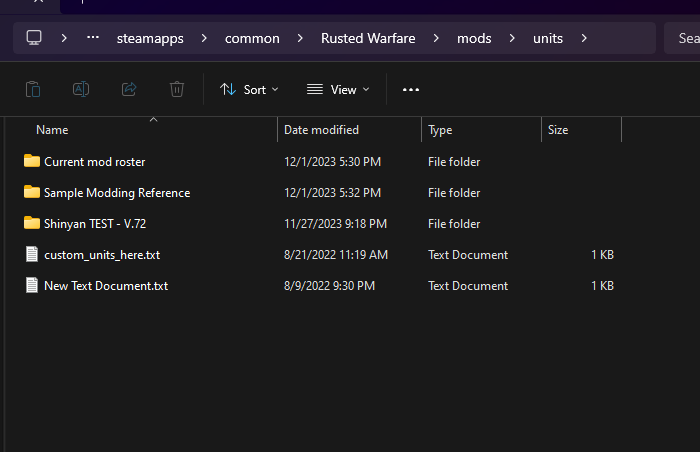The image size is (700, 452).
Task: Click the Current mod roster folder icon
Action: 32,161
